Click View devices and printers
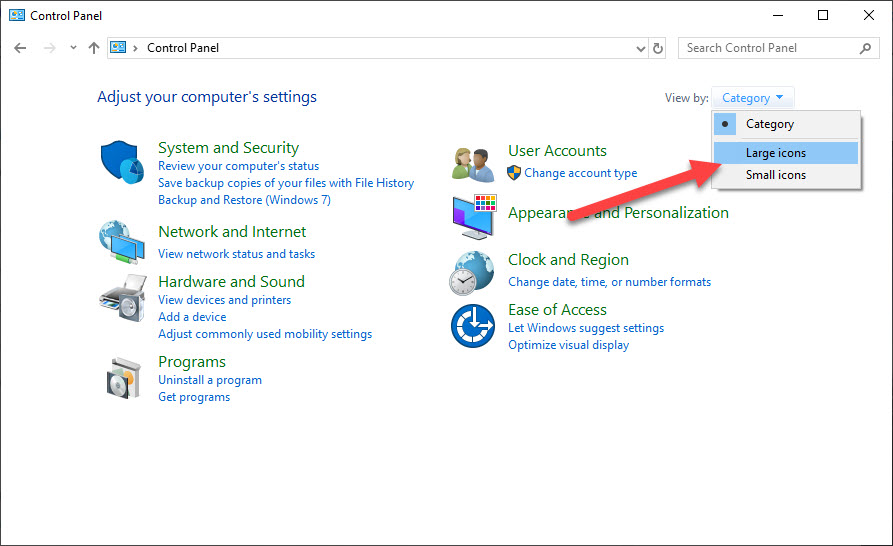The width and height of the screenshot is (893, 546). [224, 300]
